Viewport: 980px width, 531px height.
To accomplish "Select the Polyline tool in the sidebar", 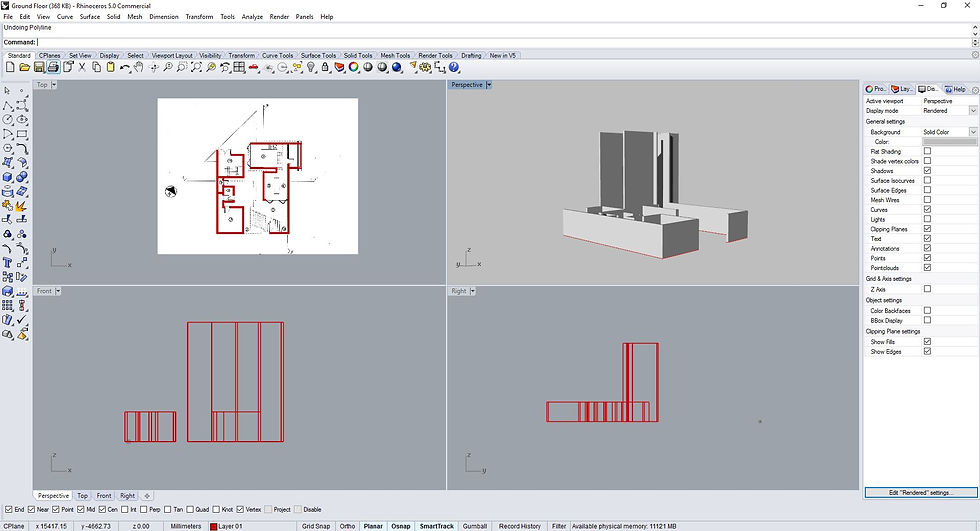I will pyautogui.click(x=8, y=104).
